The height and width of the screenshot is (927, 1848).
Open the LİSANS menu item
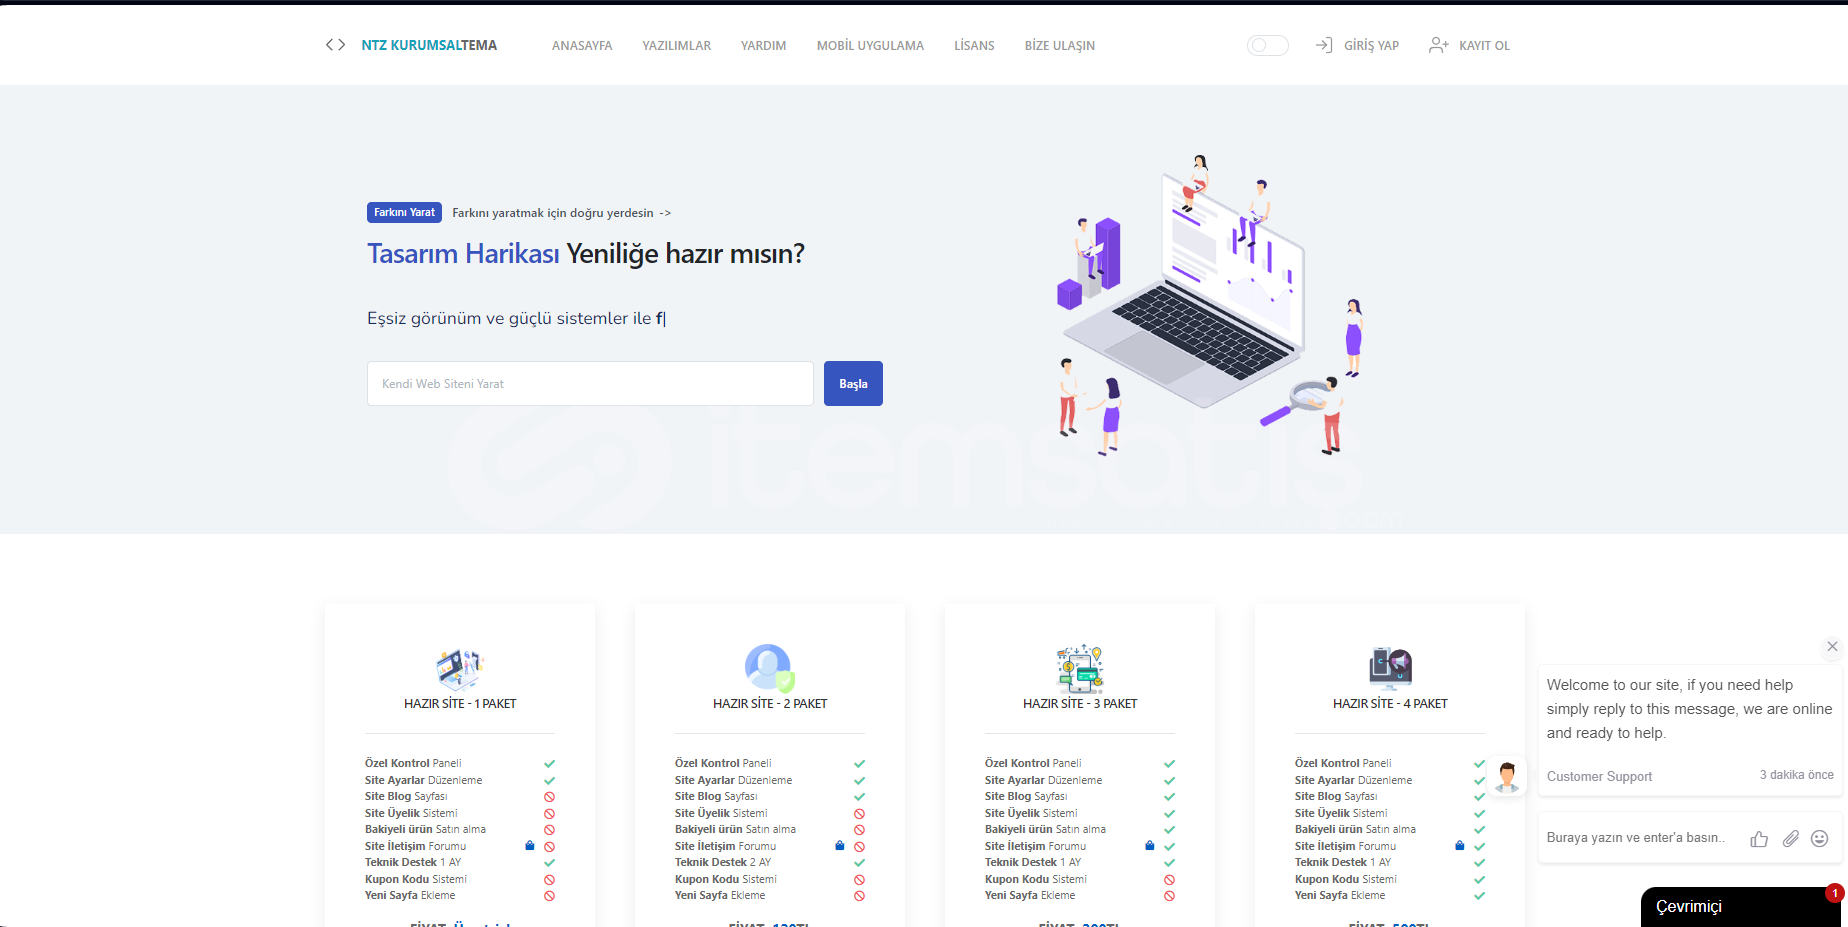974,46
